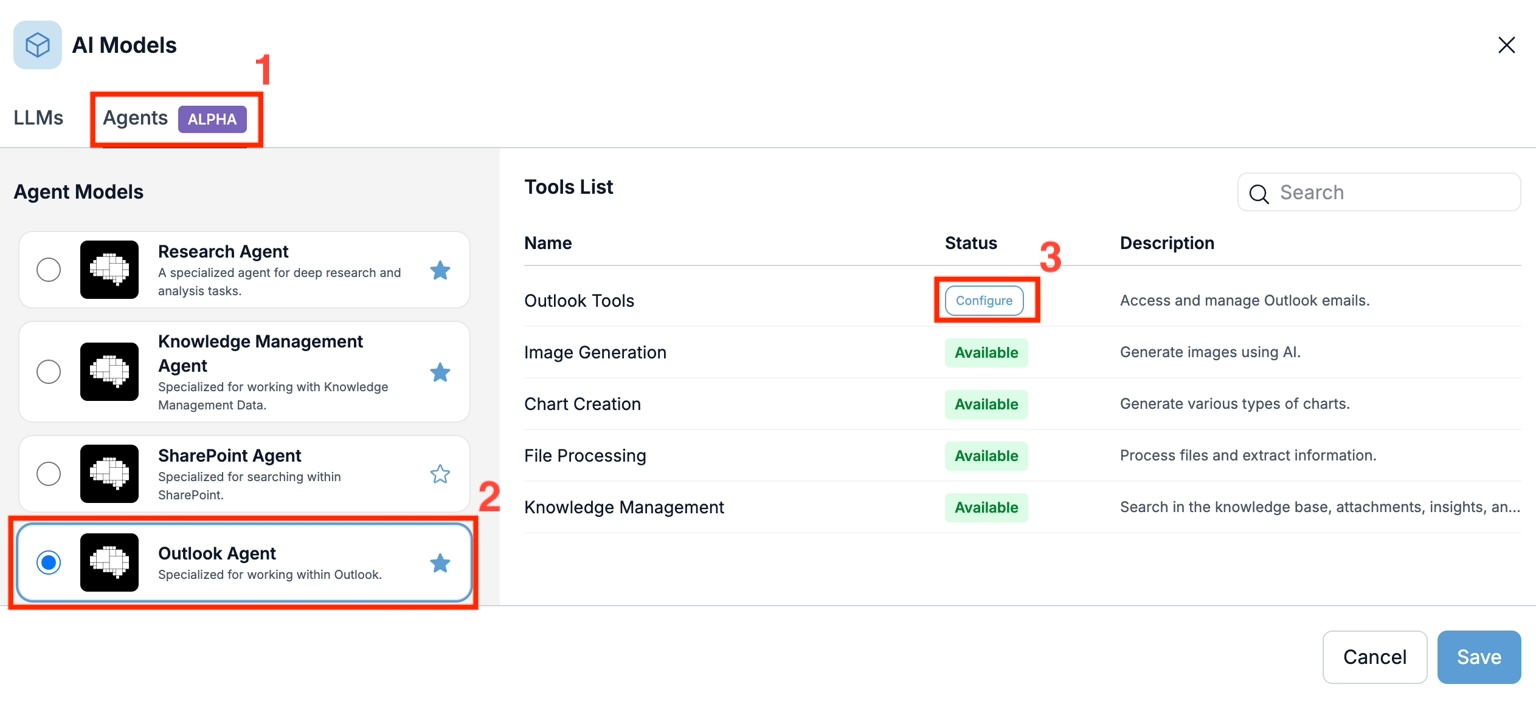This screenshot has width=1536, height=701.
Task: Star the SharePoint Agent as favorite
Action: [x=440, y=474]
